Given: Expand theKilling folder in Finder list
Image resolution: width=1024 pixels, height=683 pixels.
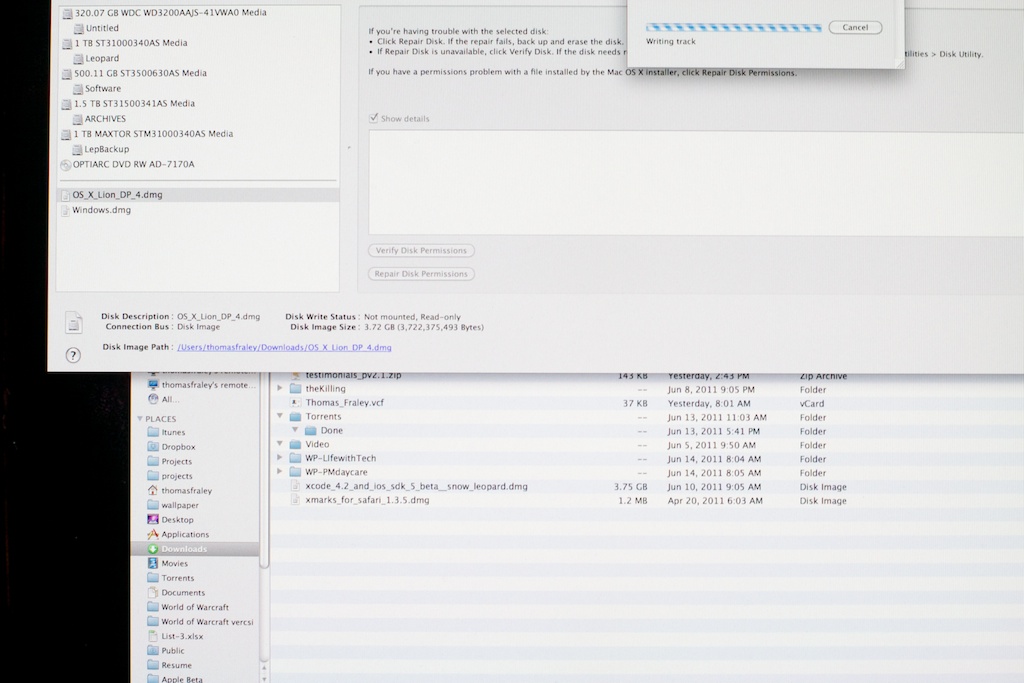Looking at the screenshot, I should coord(280,388).
